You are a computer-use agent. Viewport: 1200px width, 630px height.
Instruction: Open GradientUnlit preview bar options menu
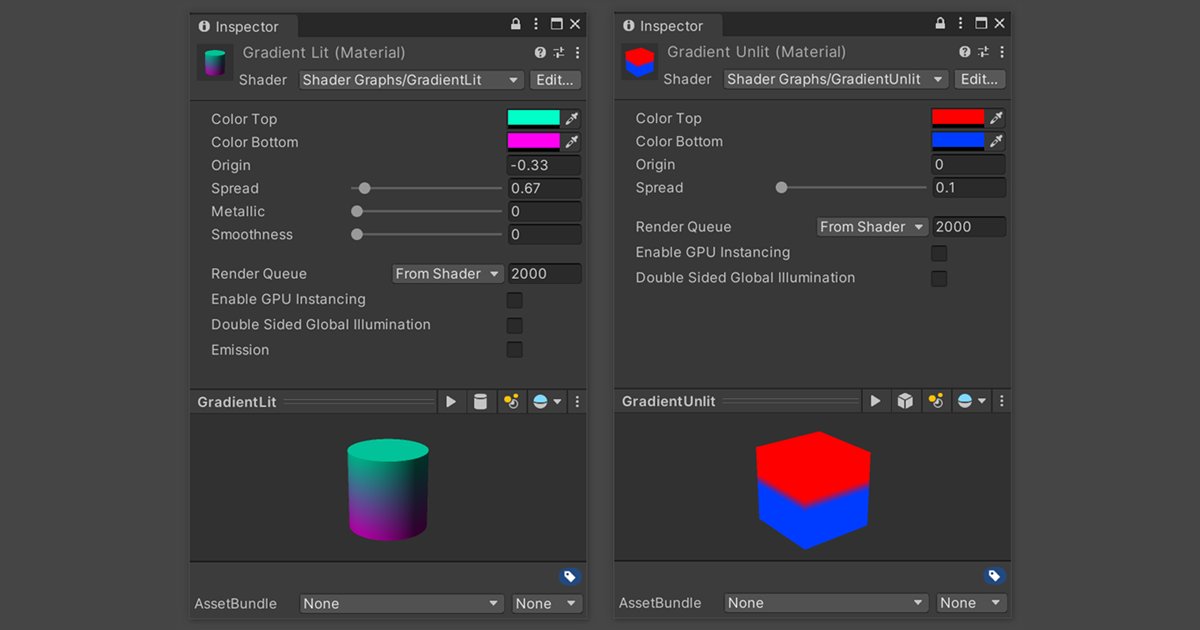[1001, 400]
